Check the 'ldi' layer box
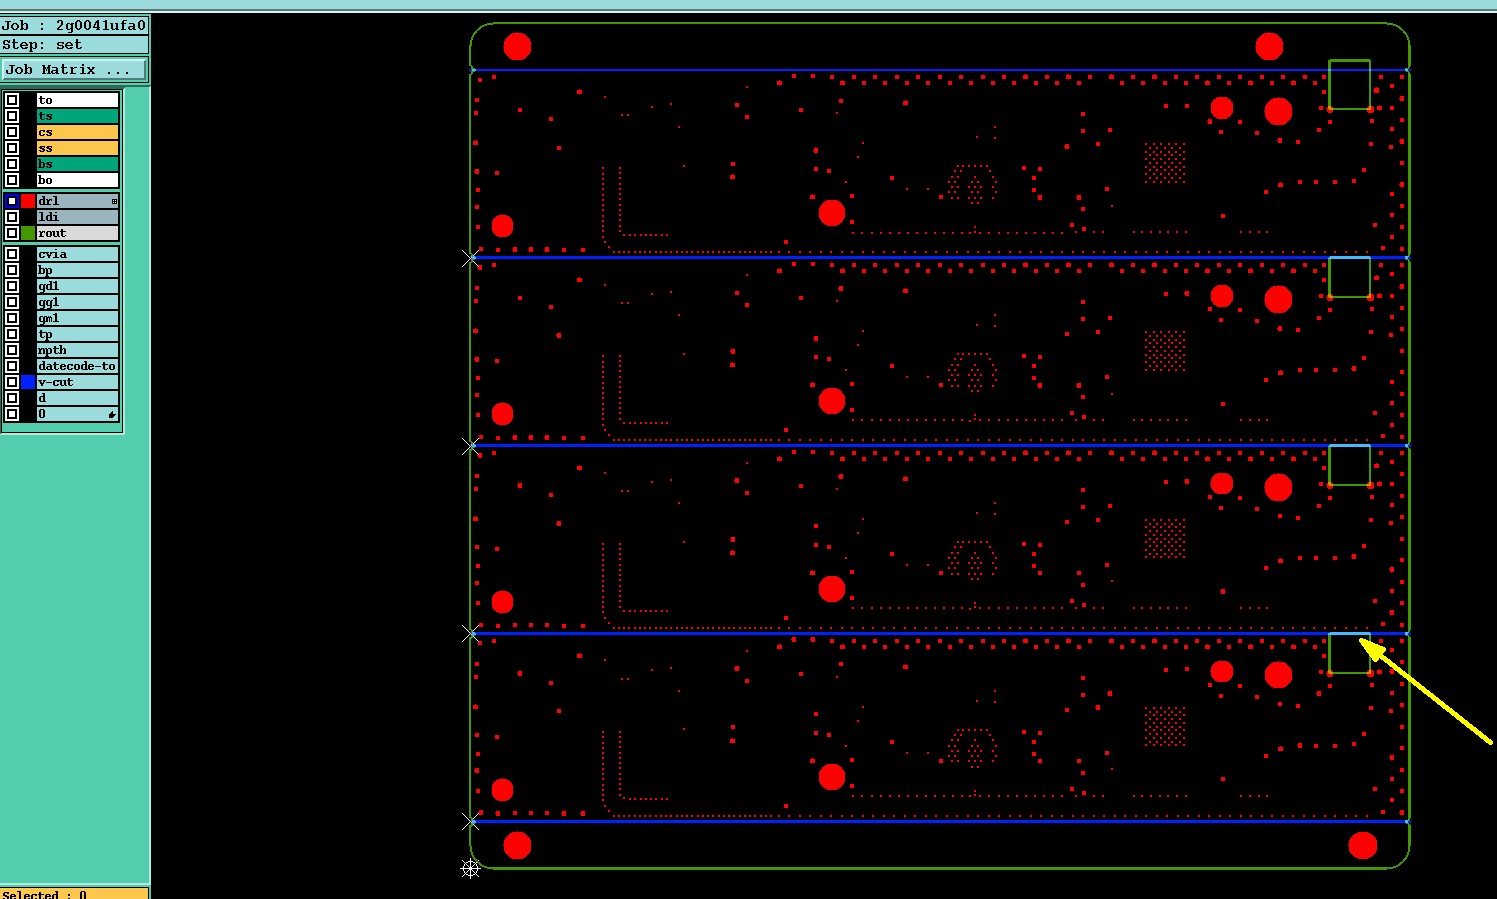This screenshot has width=1497, height=899. pyautogui.click(x=12, y=217)
